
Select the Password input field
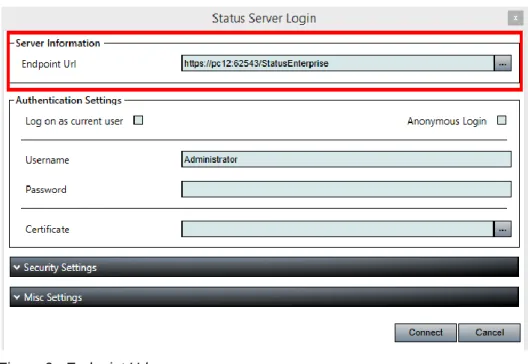(346, 189)
